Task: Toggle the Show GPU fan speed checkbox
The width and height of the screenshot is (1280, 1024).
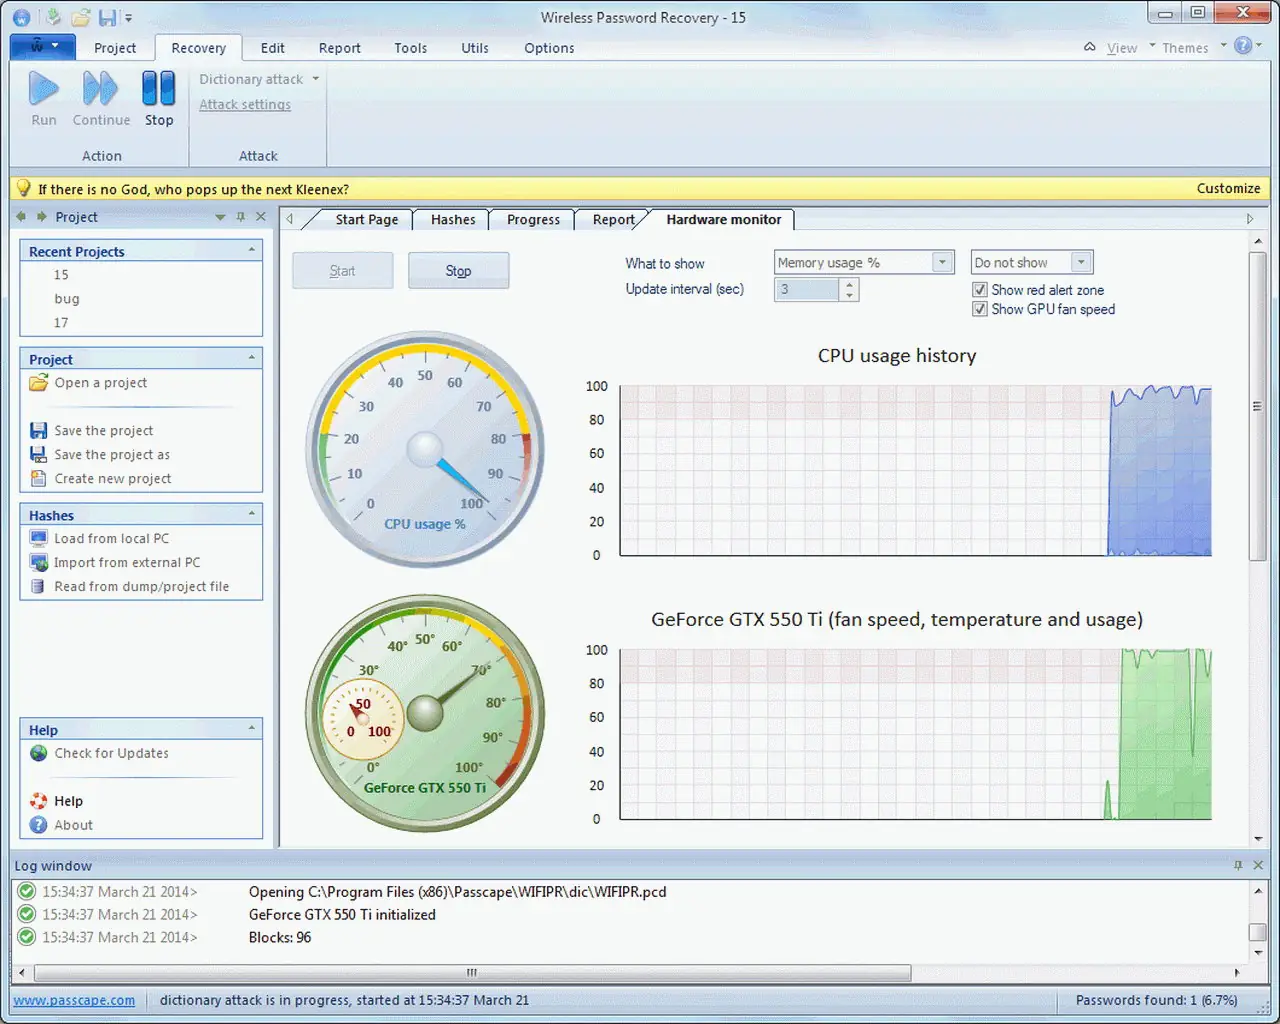Action: 980,309
